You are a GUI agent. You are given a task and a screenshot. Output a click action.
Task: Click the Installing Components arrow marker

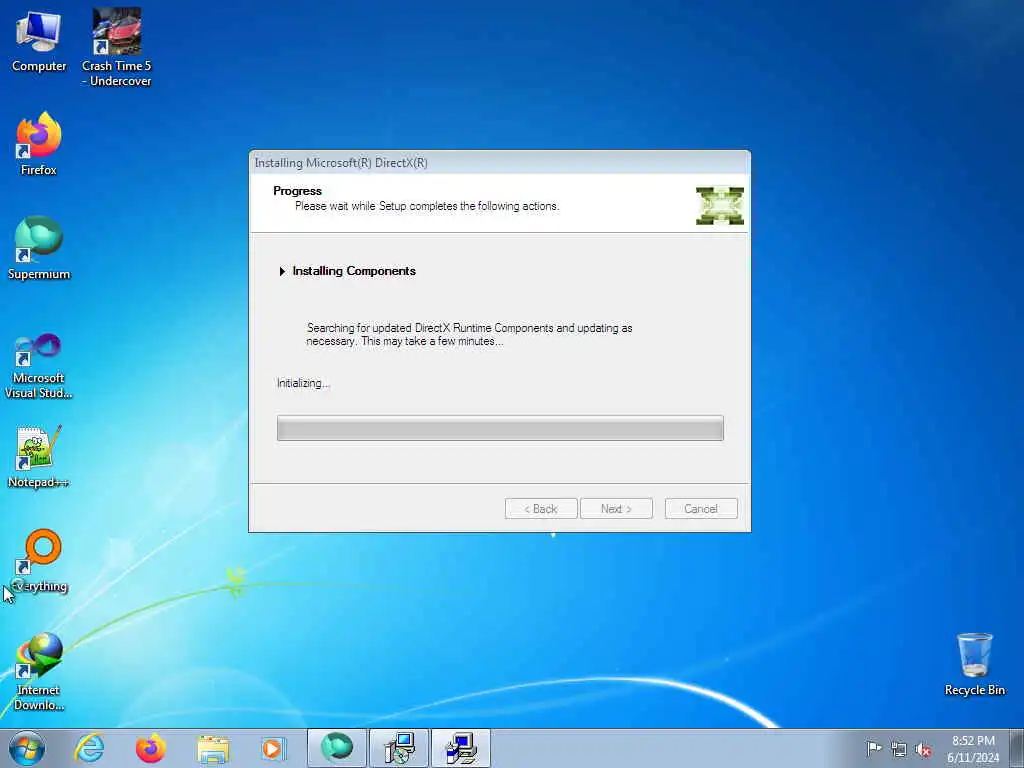pyautogui.click(x=282, y=271)
